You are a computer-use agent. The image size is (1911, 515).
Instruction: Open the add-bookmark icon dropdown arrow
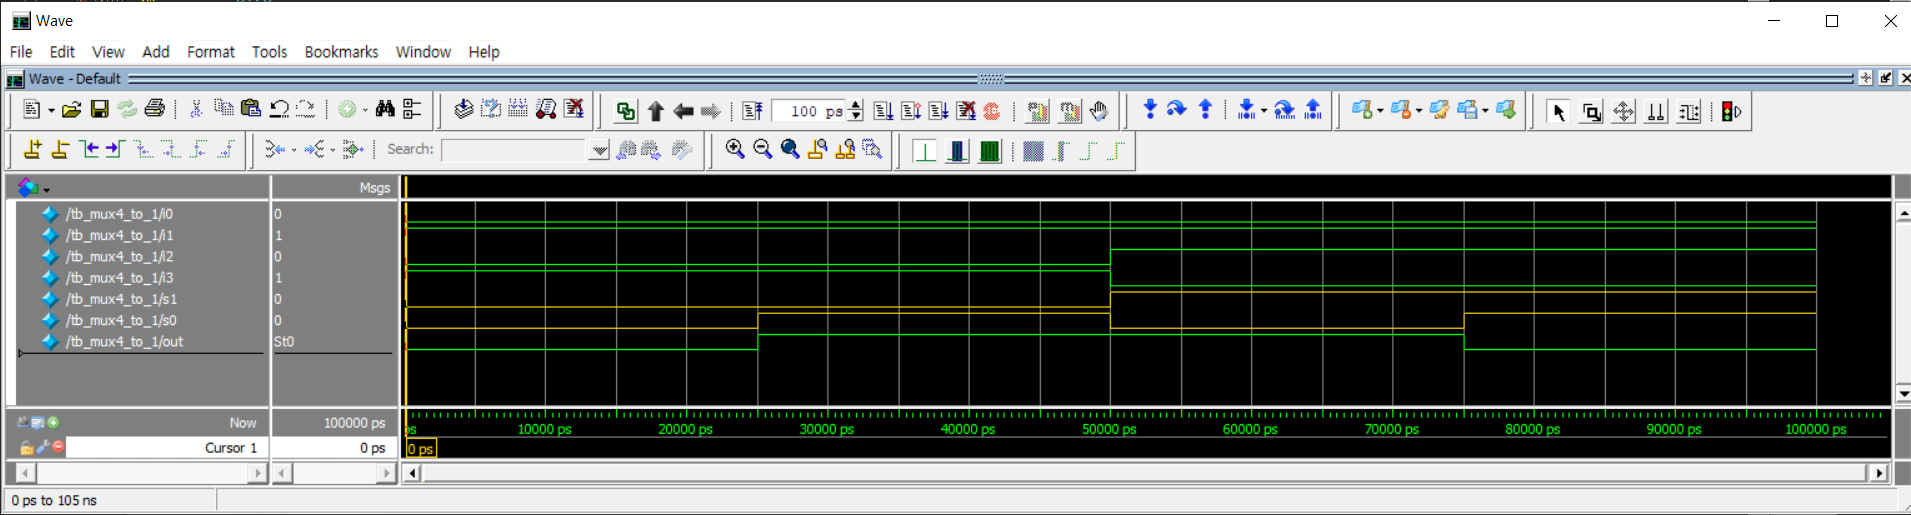click(x=1380, y=111)
